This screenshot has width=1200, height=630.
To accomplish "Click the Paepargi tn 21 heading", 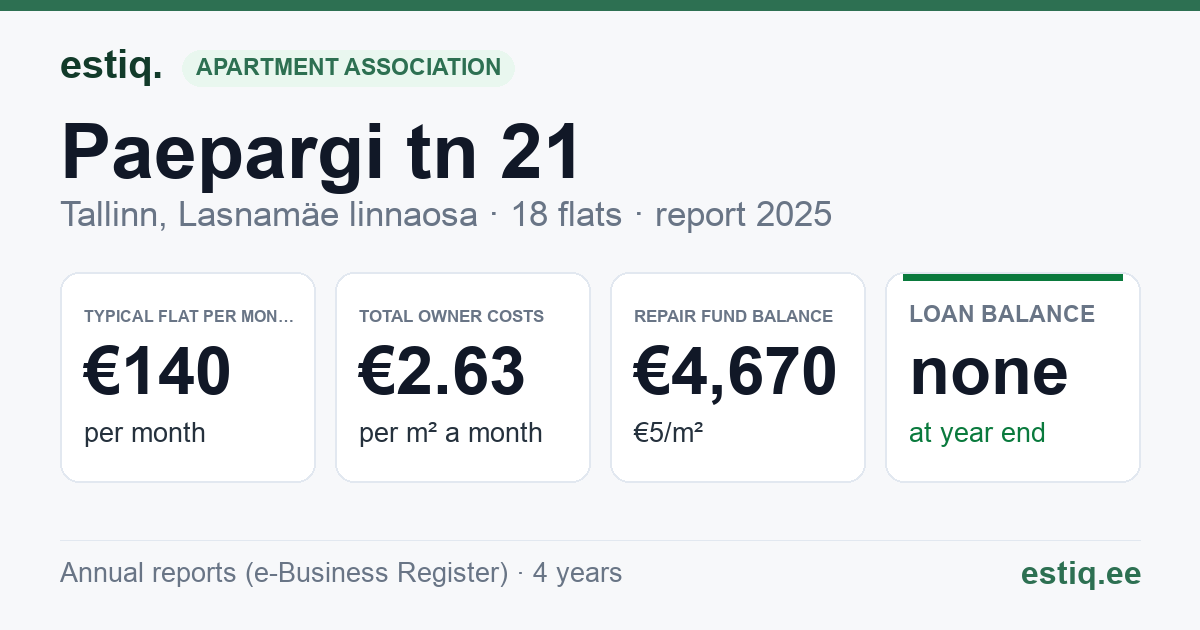I will coord(321,152).
